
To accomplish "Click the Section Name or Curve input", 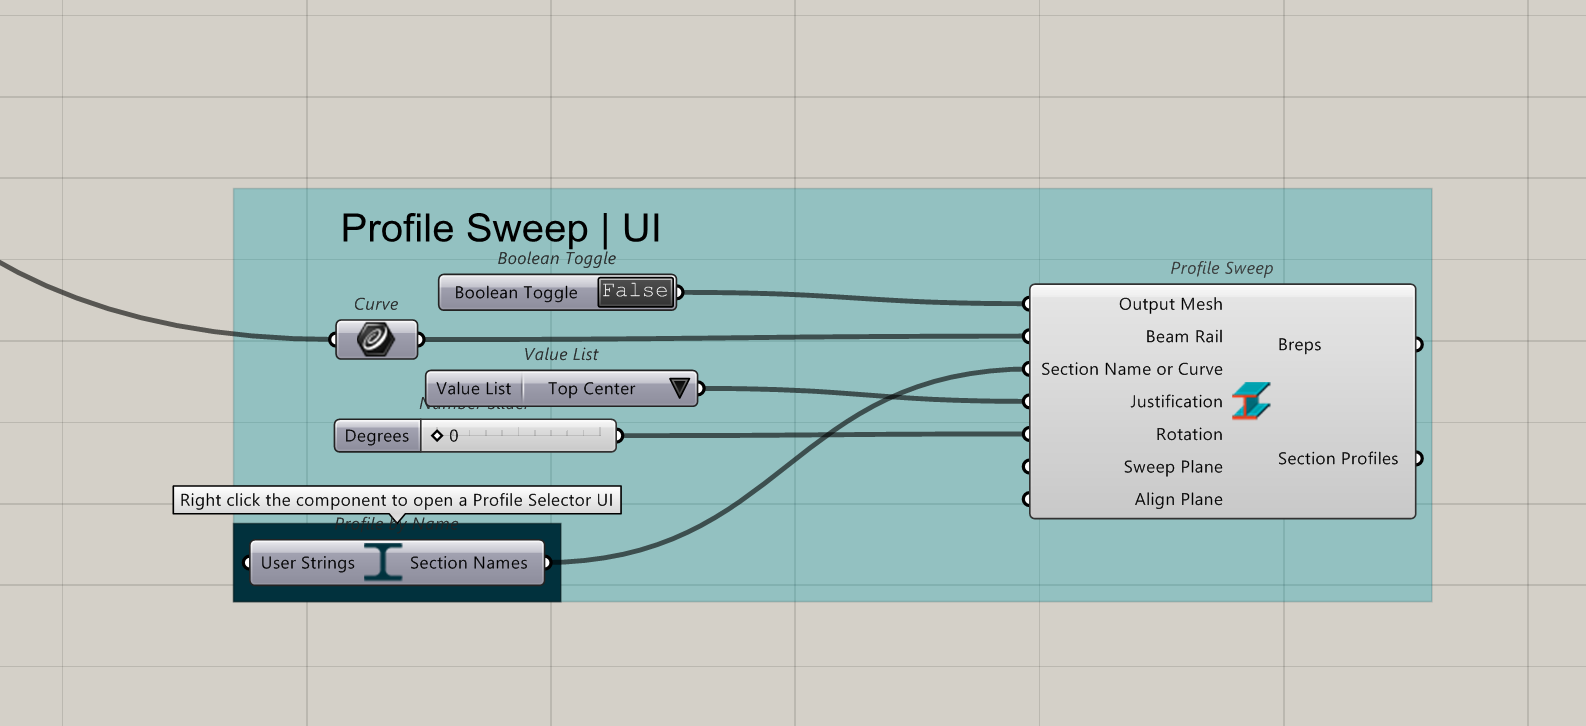I will click(x=1132, y=369).
